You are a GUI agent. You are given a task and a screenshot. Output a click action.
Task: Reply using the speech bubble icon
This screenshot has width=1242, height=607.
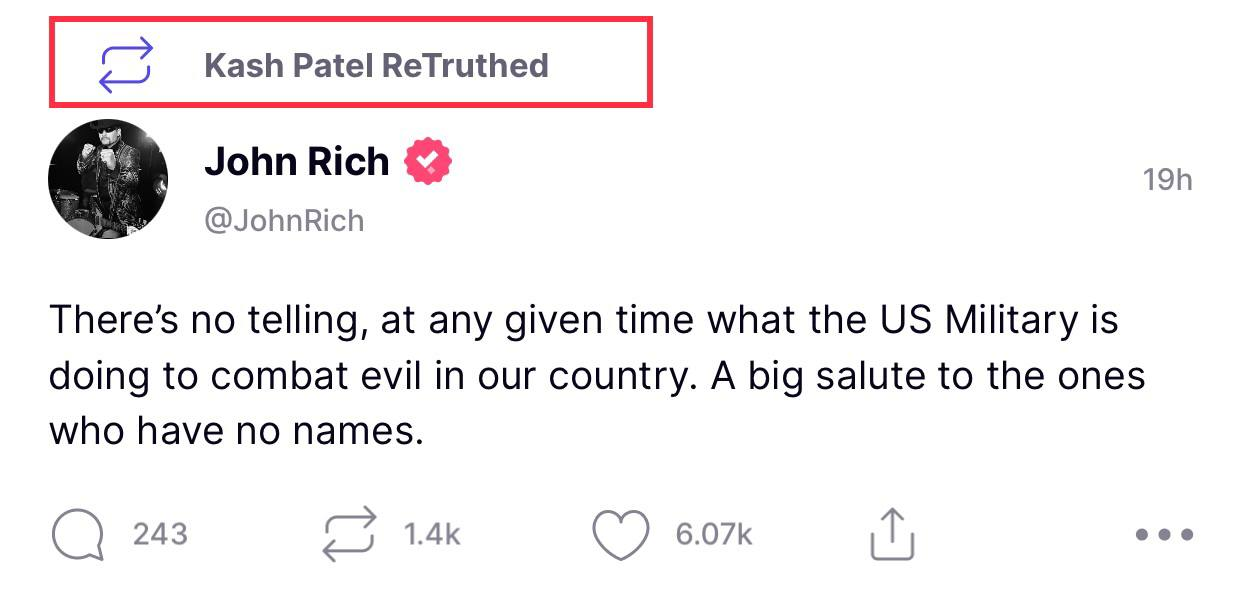(x=78, y=534)
